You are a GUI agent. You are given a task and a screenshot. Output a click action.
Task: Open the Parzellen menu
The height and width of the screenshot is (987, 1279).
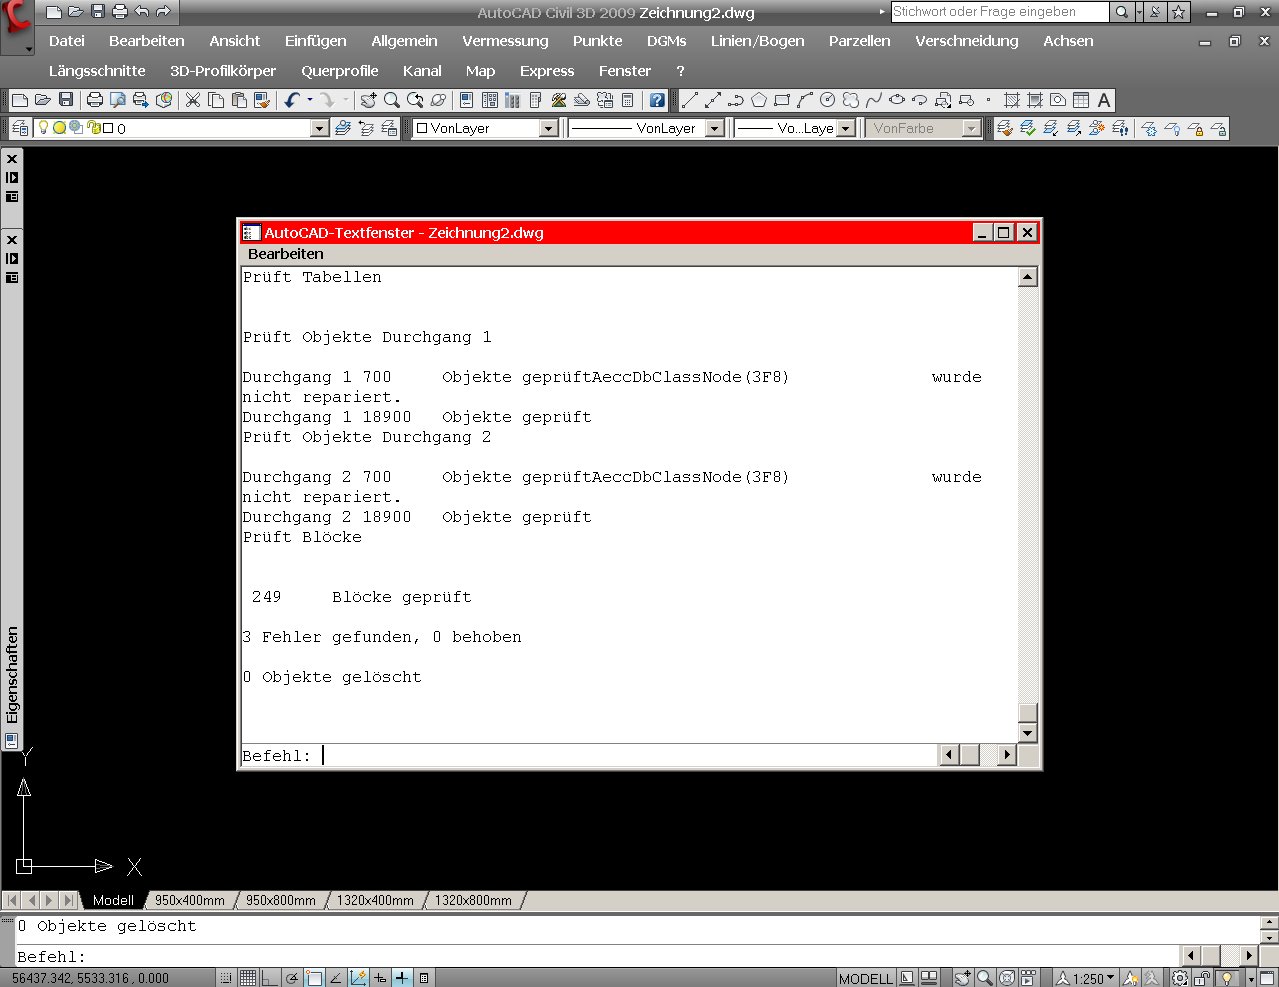[x=859, y=41]
